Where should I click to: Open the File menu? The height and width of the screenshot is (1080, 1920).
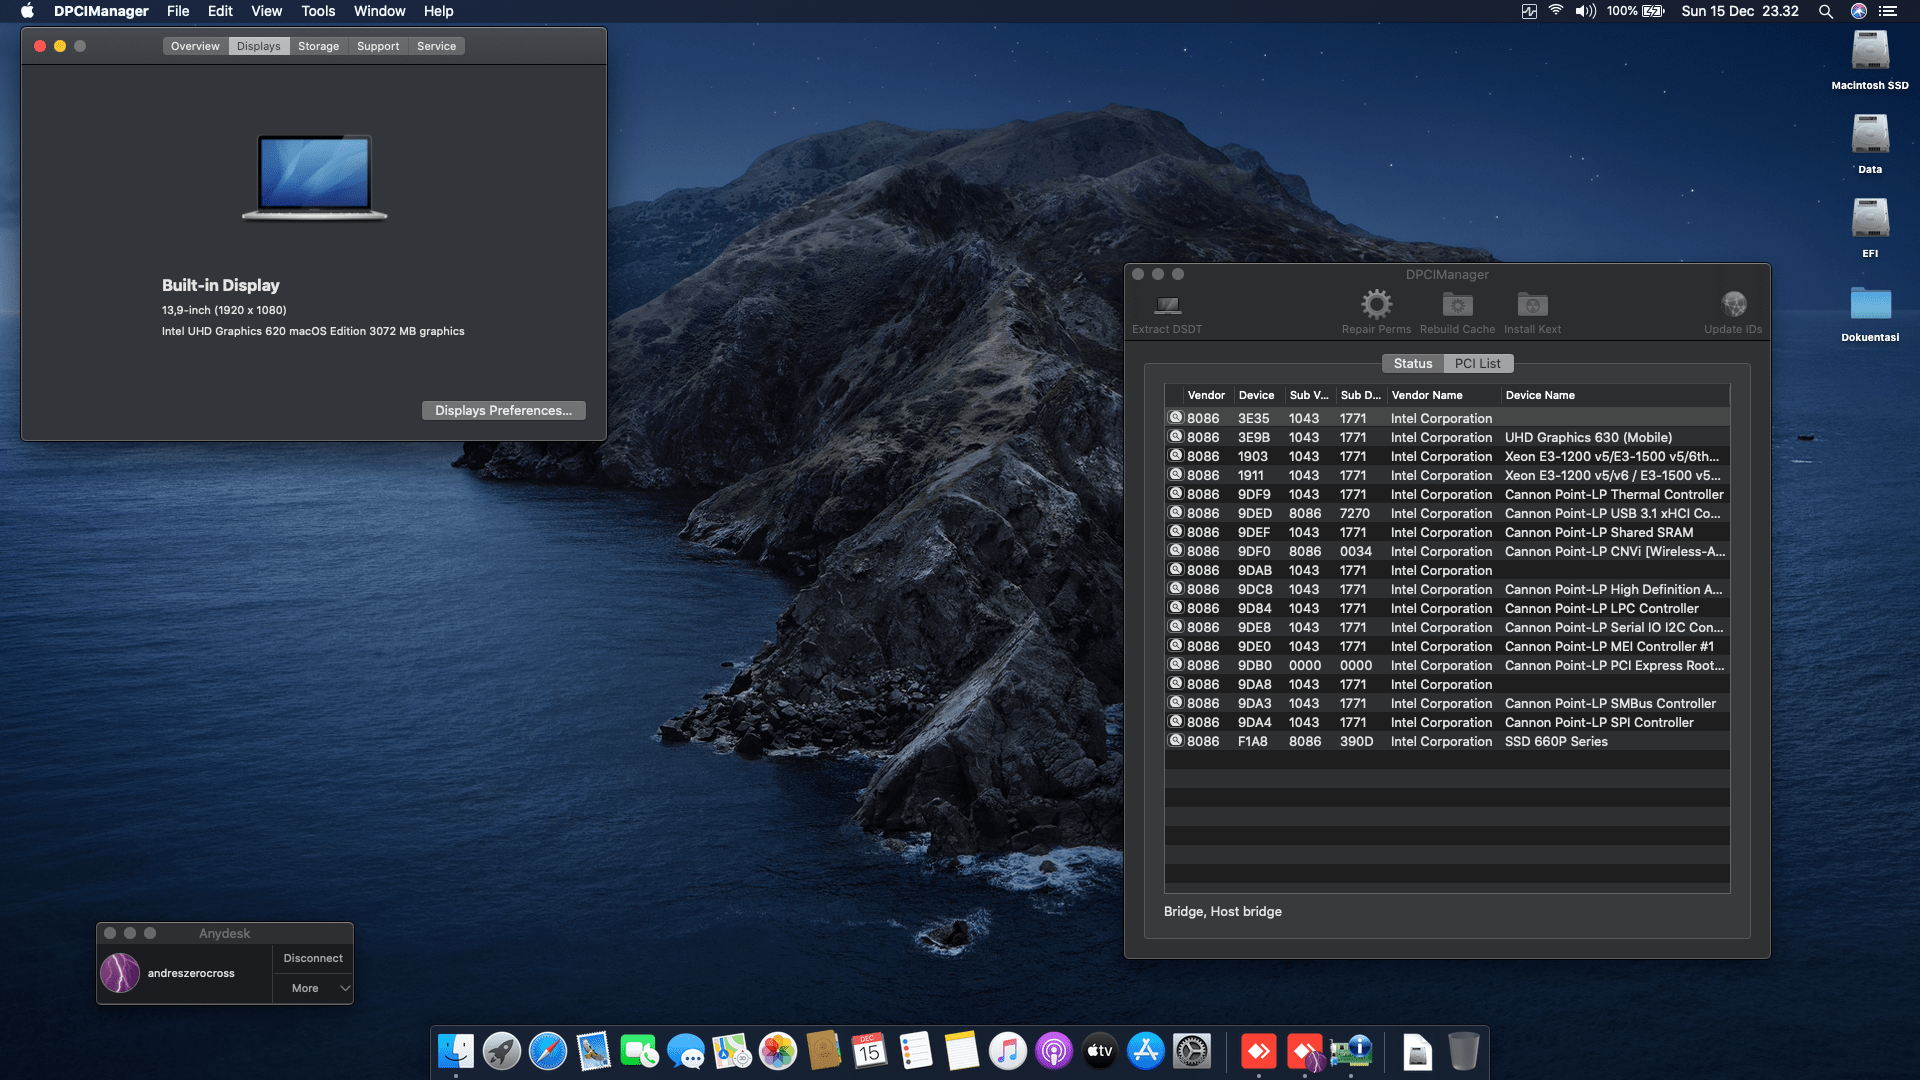pos(178,11)
